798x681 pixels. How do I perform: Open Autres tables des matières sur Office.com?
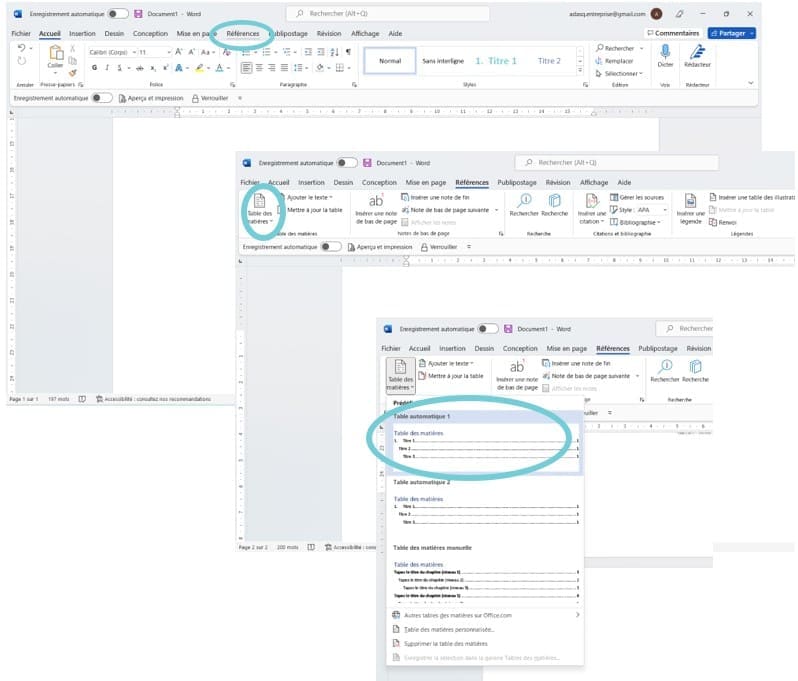point(486,615)
